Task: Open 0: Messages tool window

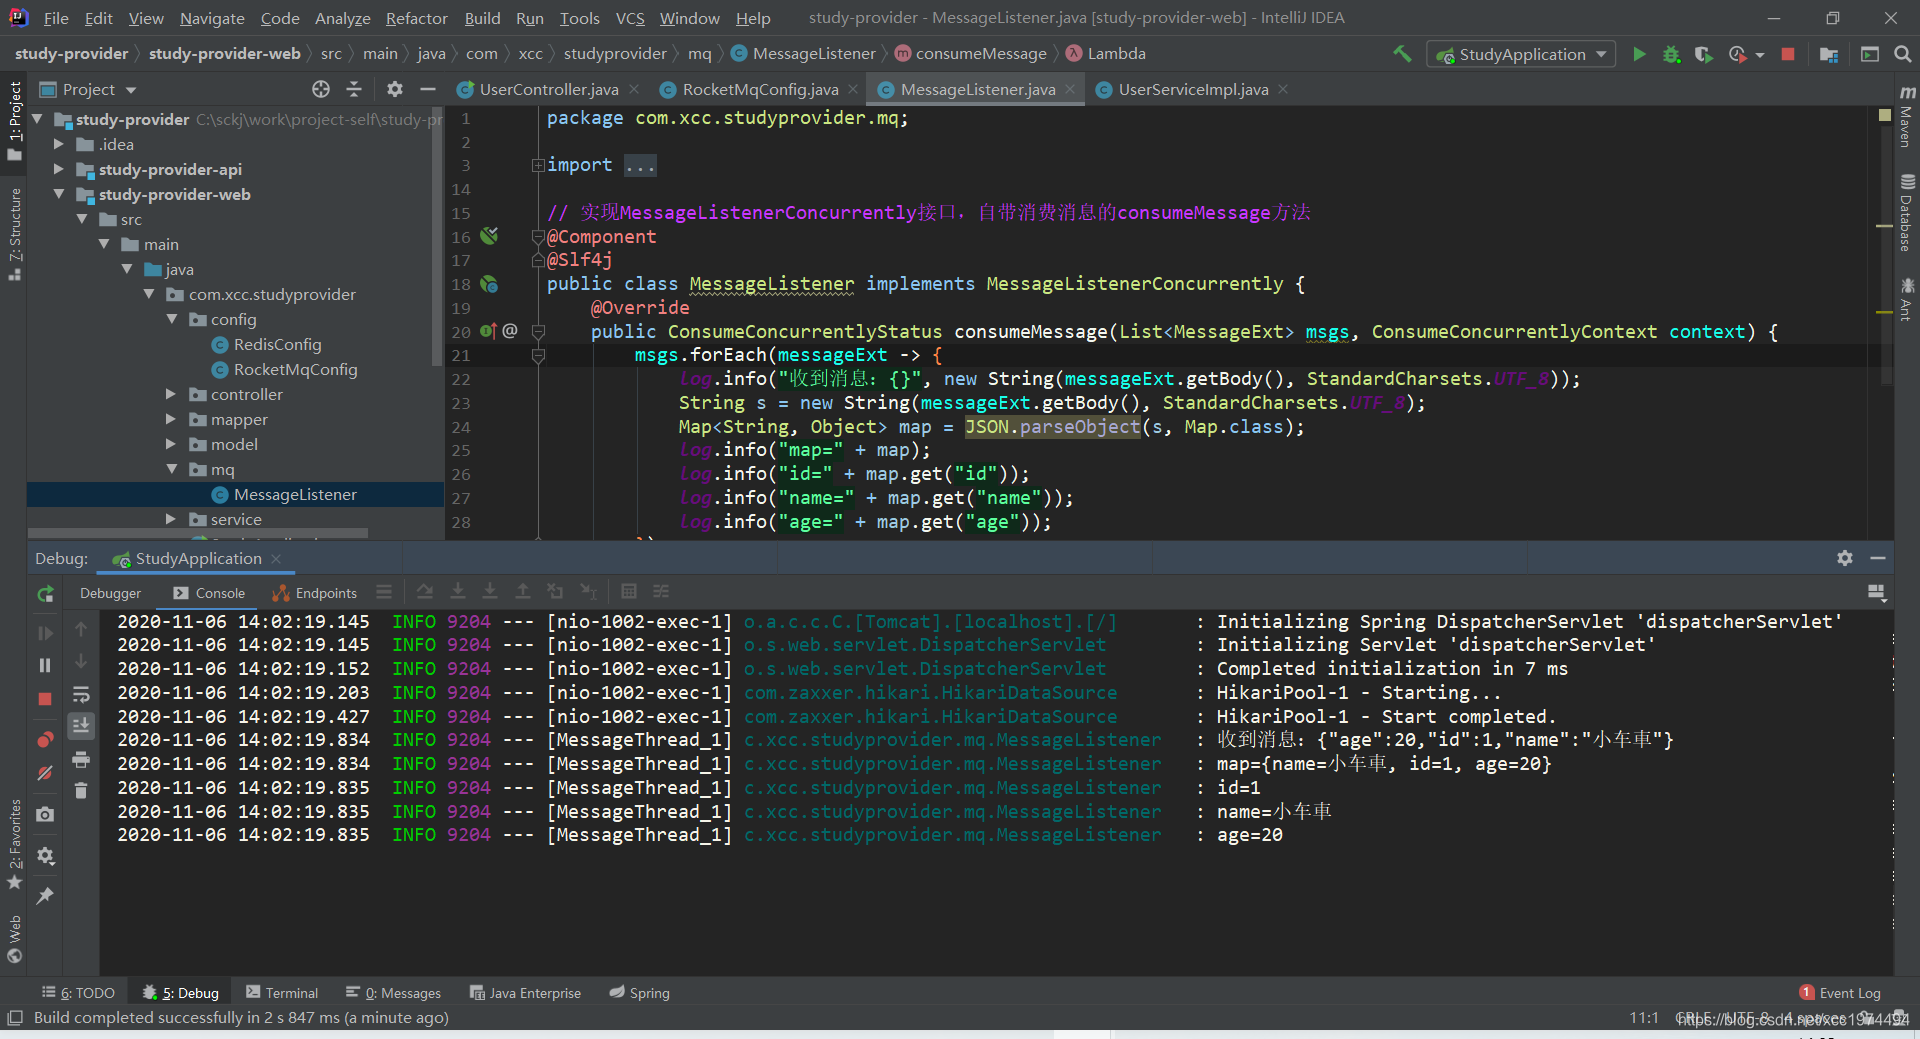Action: click(x=393, y=993)
